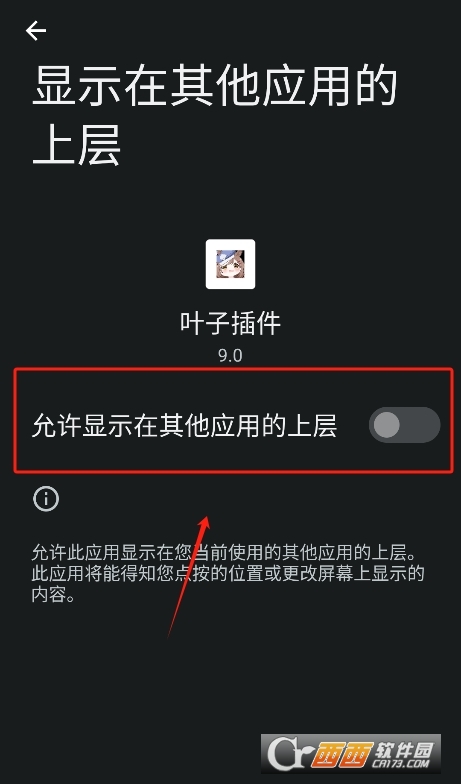The width and height of the screenshot is (461, 784).
Task: Select the 显示在其他应用的上层 page title
Action: pyautogui.click(x=214, y=116)
